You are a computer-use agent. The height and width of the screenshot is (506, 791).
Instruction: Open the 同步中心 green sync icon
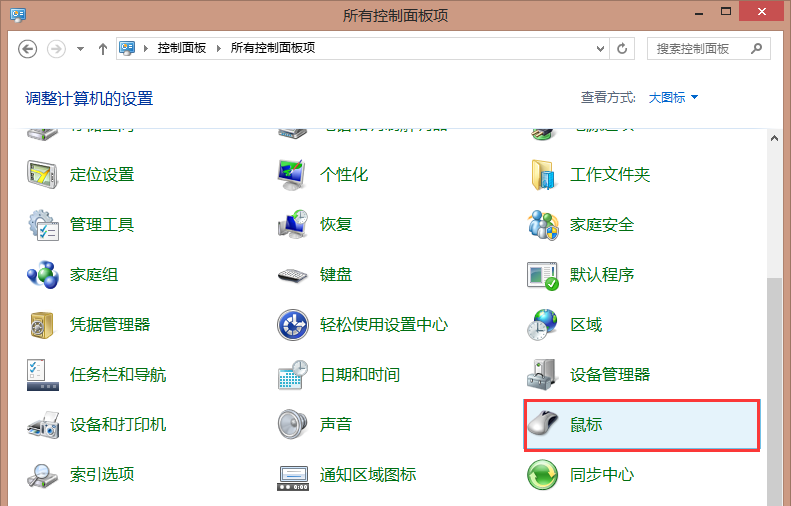point(543,475)
